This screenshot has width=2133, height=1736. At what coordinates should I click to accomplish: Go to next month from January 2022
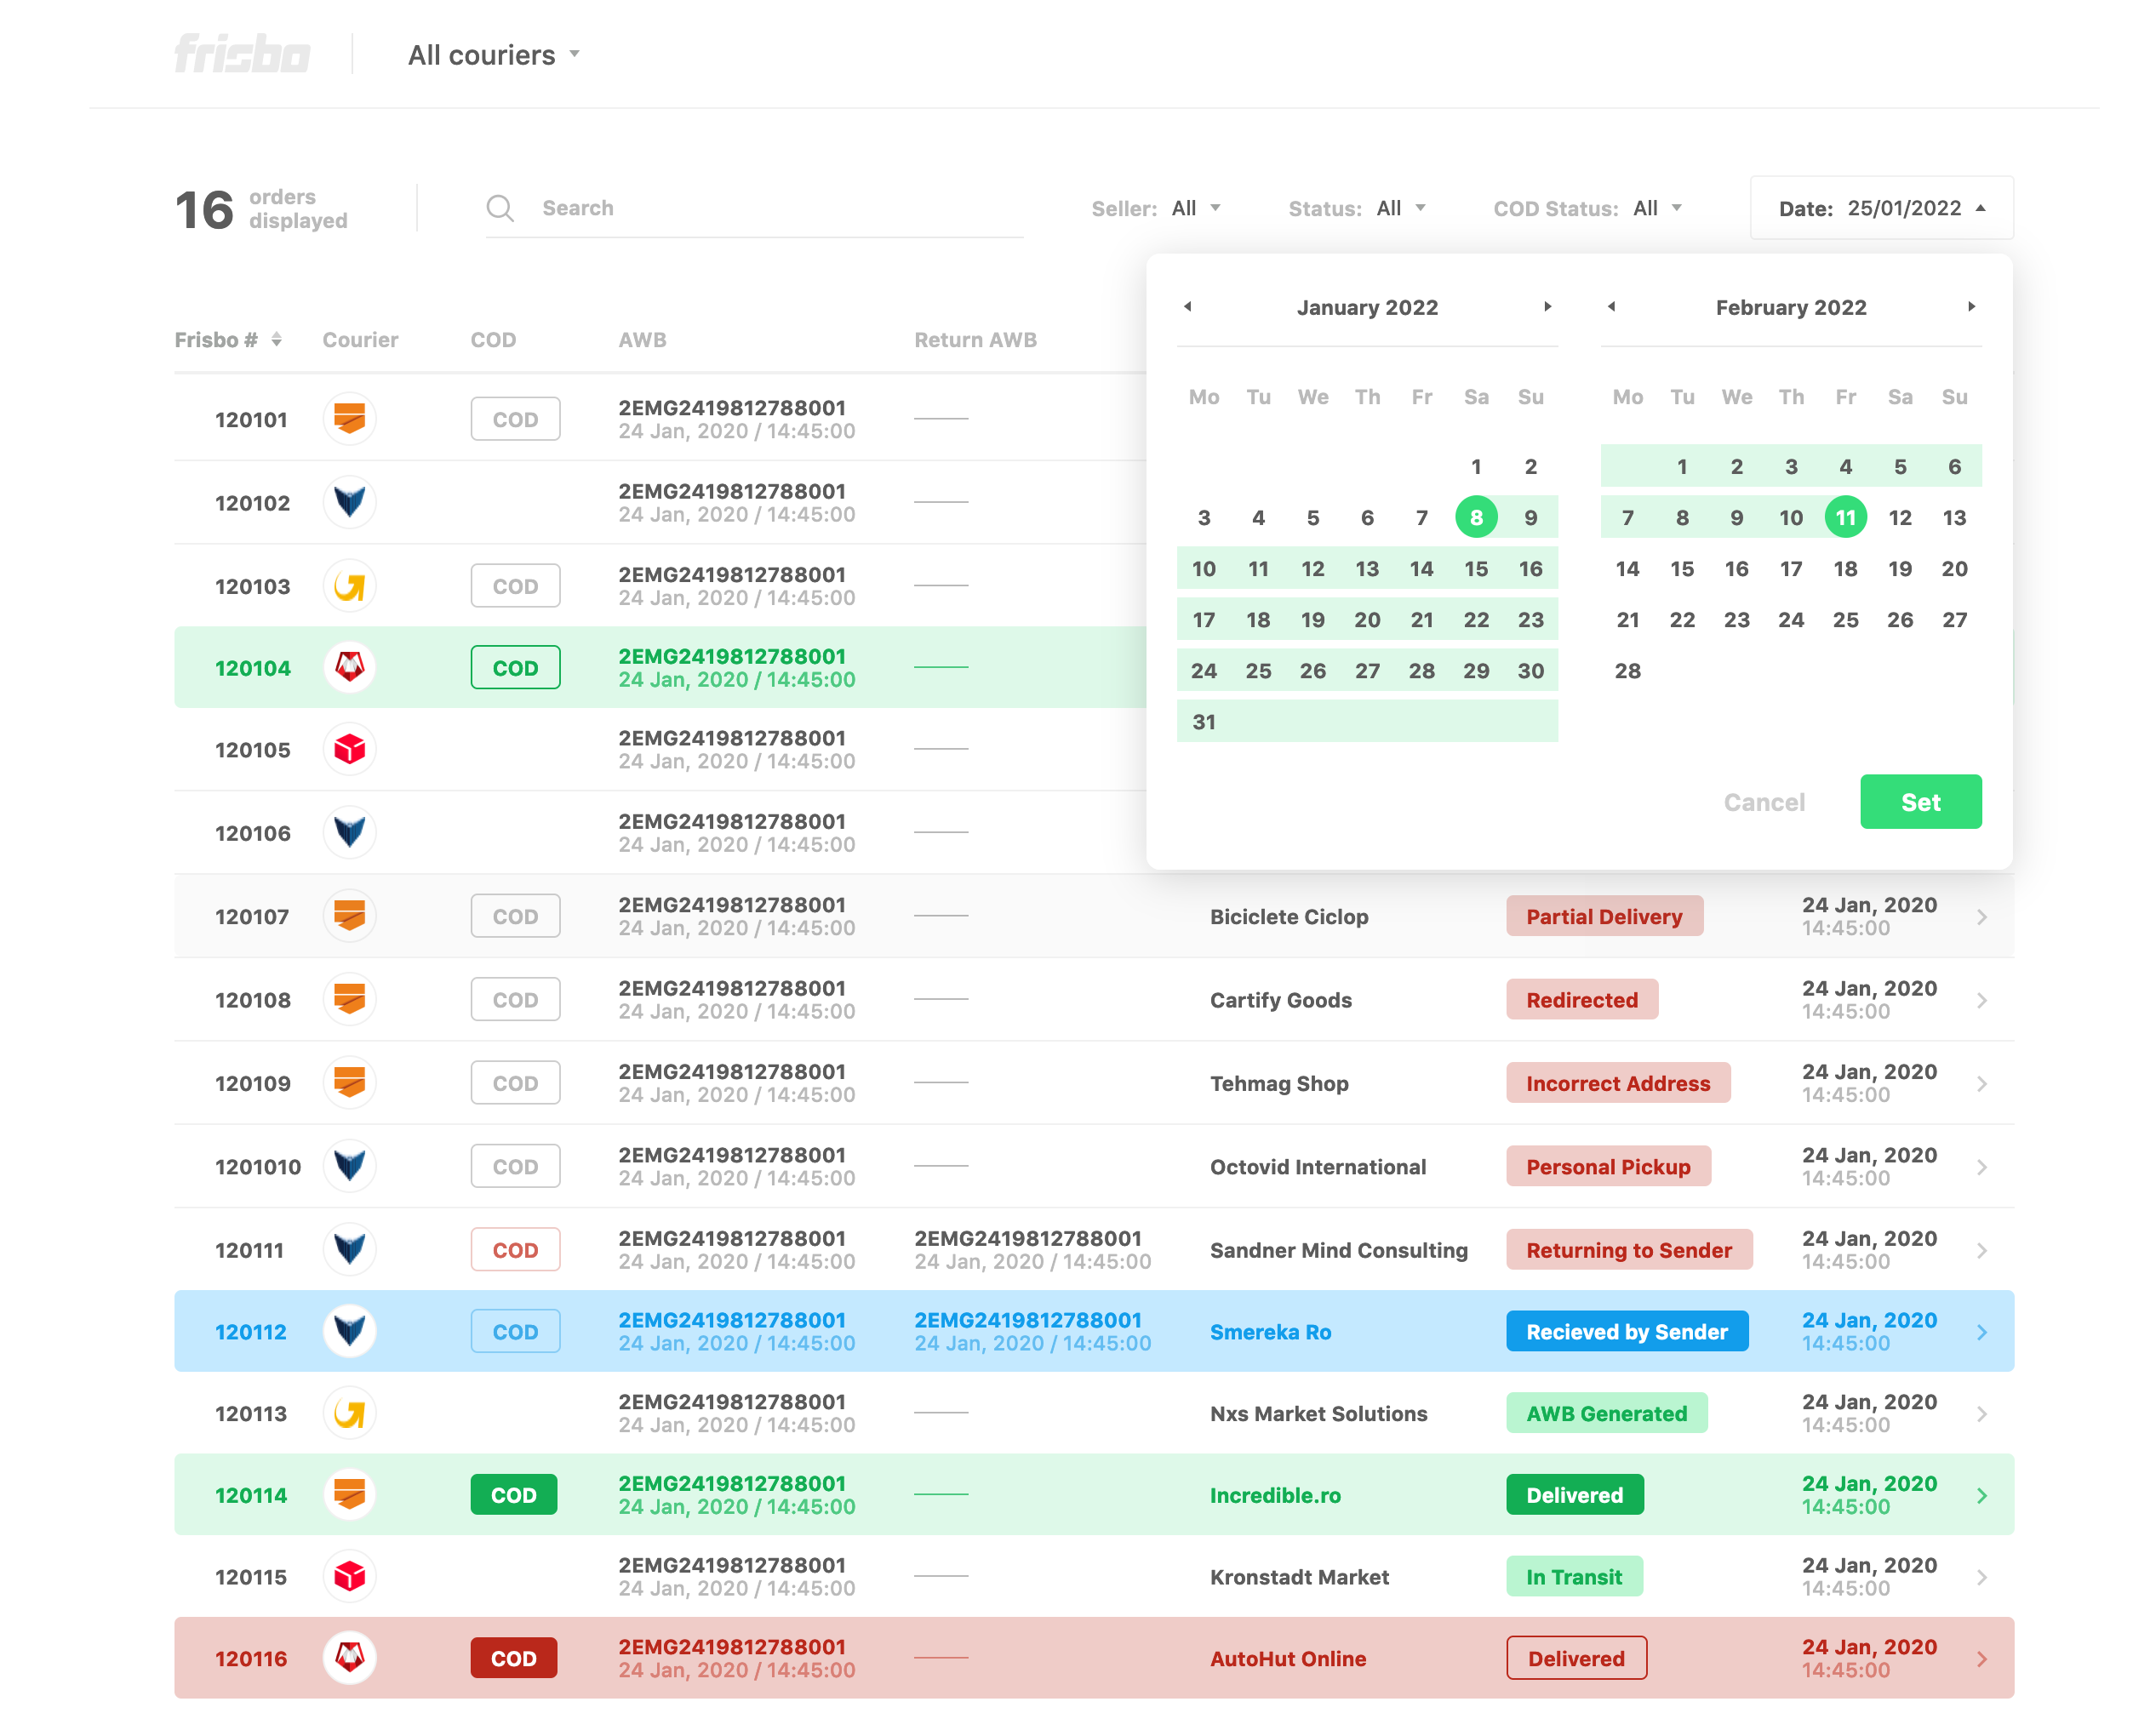tap(1547, 307)
